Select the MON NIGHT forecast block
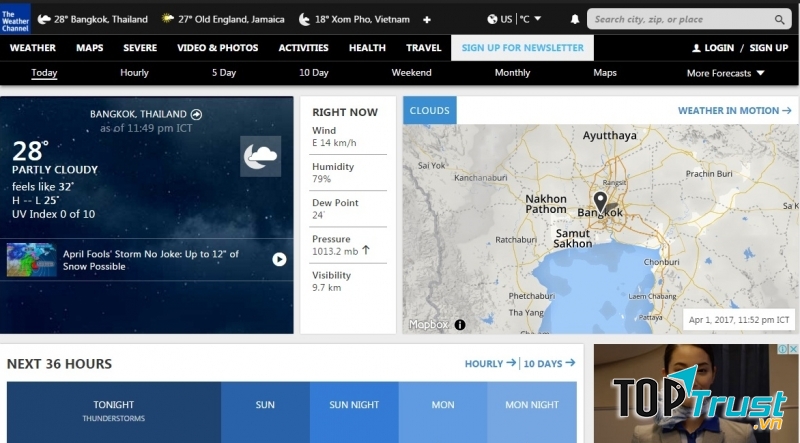The width and height of the screenshot is (800, 443). coord(532,412)
